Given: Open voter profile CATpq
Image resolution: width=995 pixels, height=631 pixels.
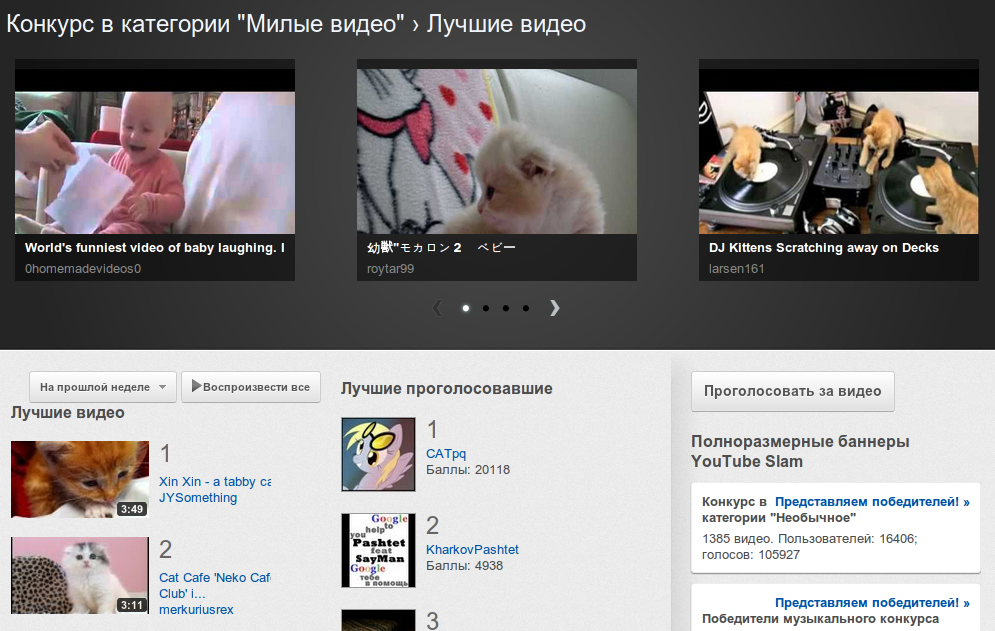Looking at the screenshot, I should pyautogui.click(x=446, y=453).
